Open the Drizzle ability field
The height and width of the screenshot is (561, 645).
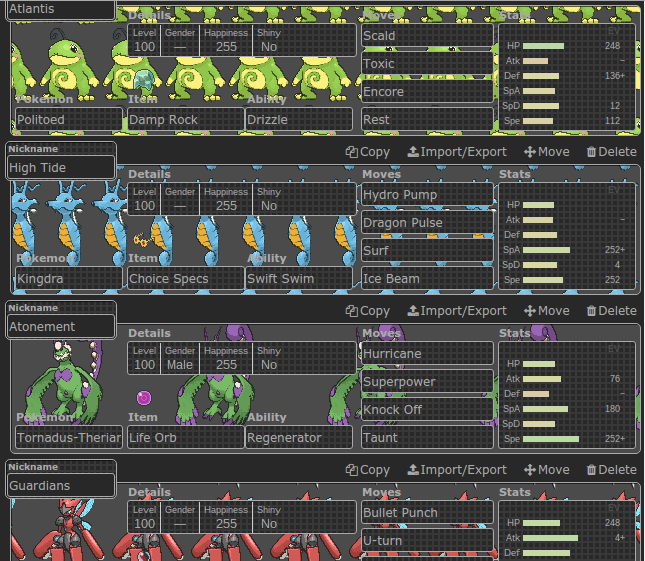tap(299, 119)
